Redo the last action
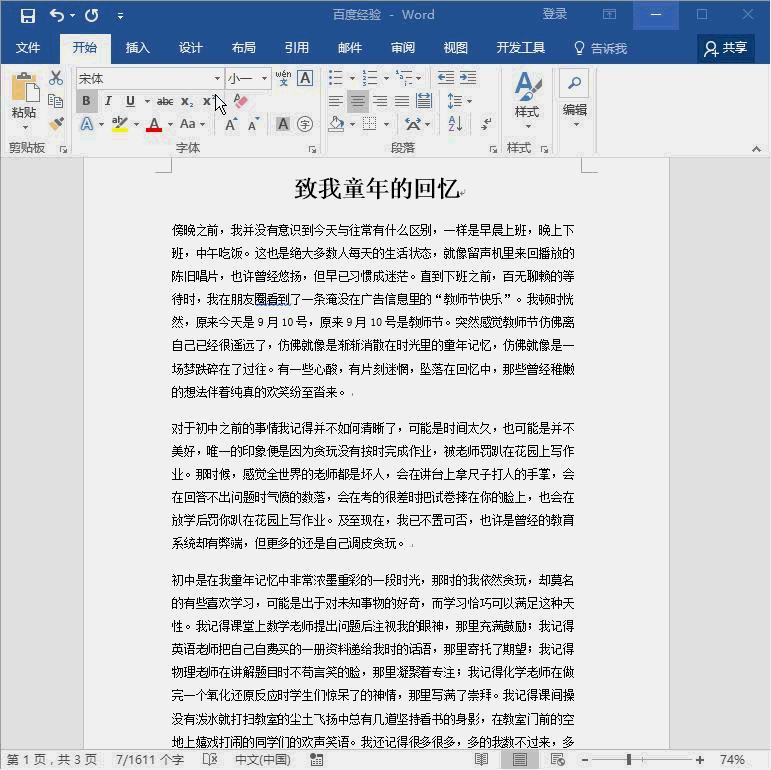The height and width of the screenshot is (770, 771). (x=91, y=15)
